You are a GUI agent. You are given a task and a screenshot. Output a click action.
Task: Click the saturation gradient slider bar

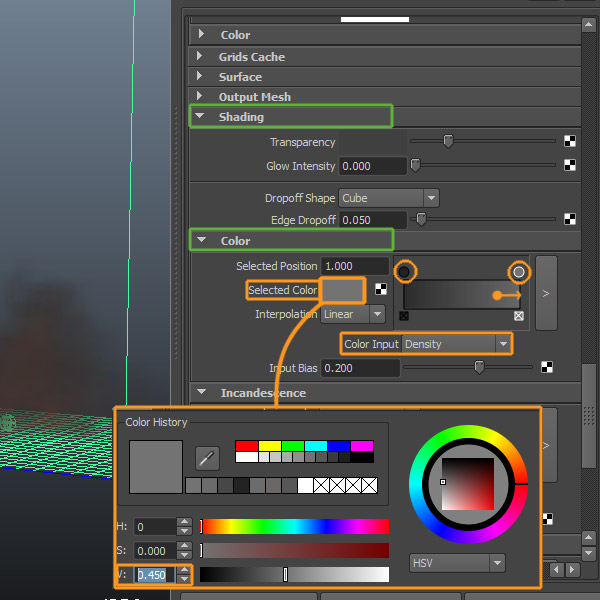pyautogui.click(x=294, y=551)
